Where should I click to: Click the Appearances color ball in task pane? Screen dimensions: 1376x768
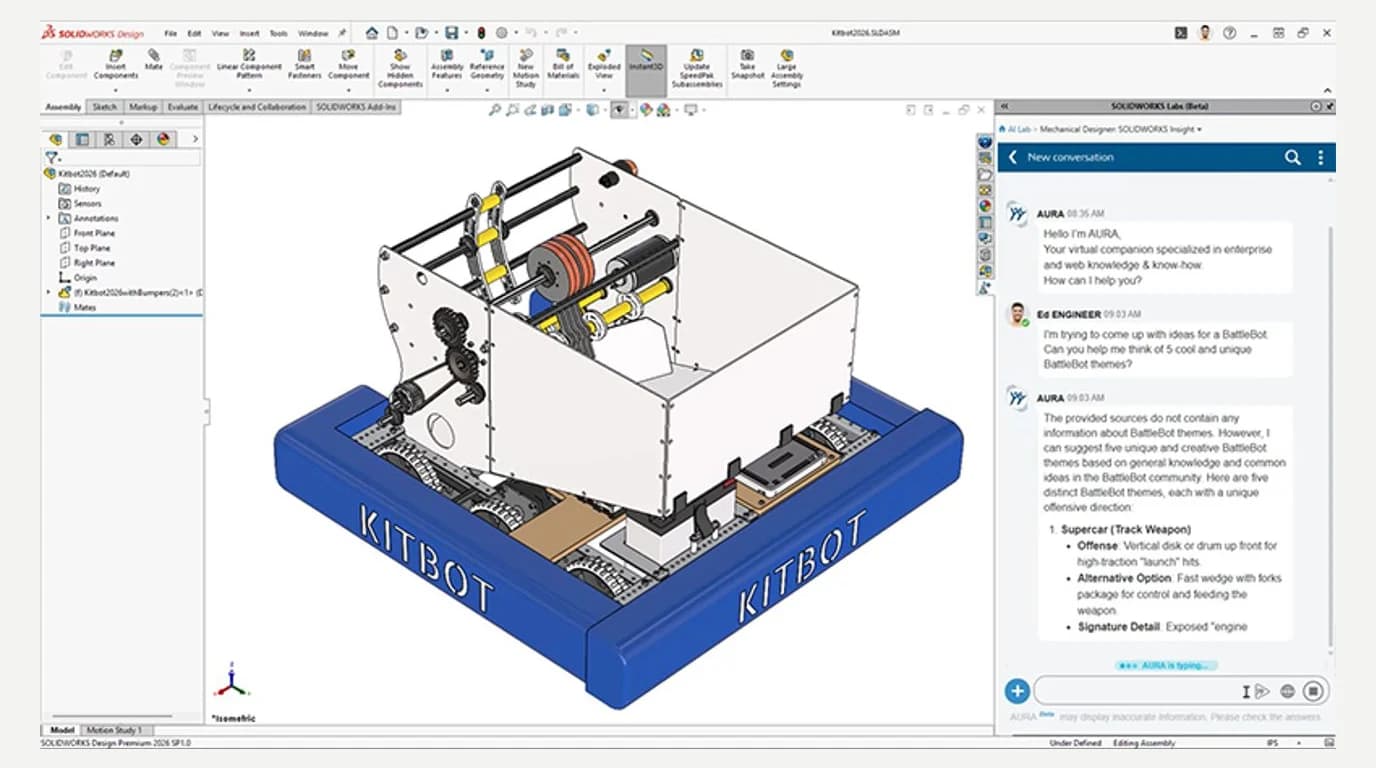coord(985,205)
